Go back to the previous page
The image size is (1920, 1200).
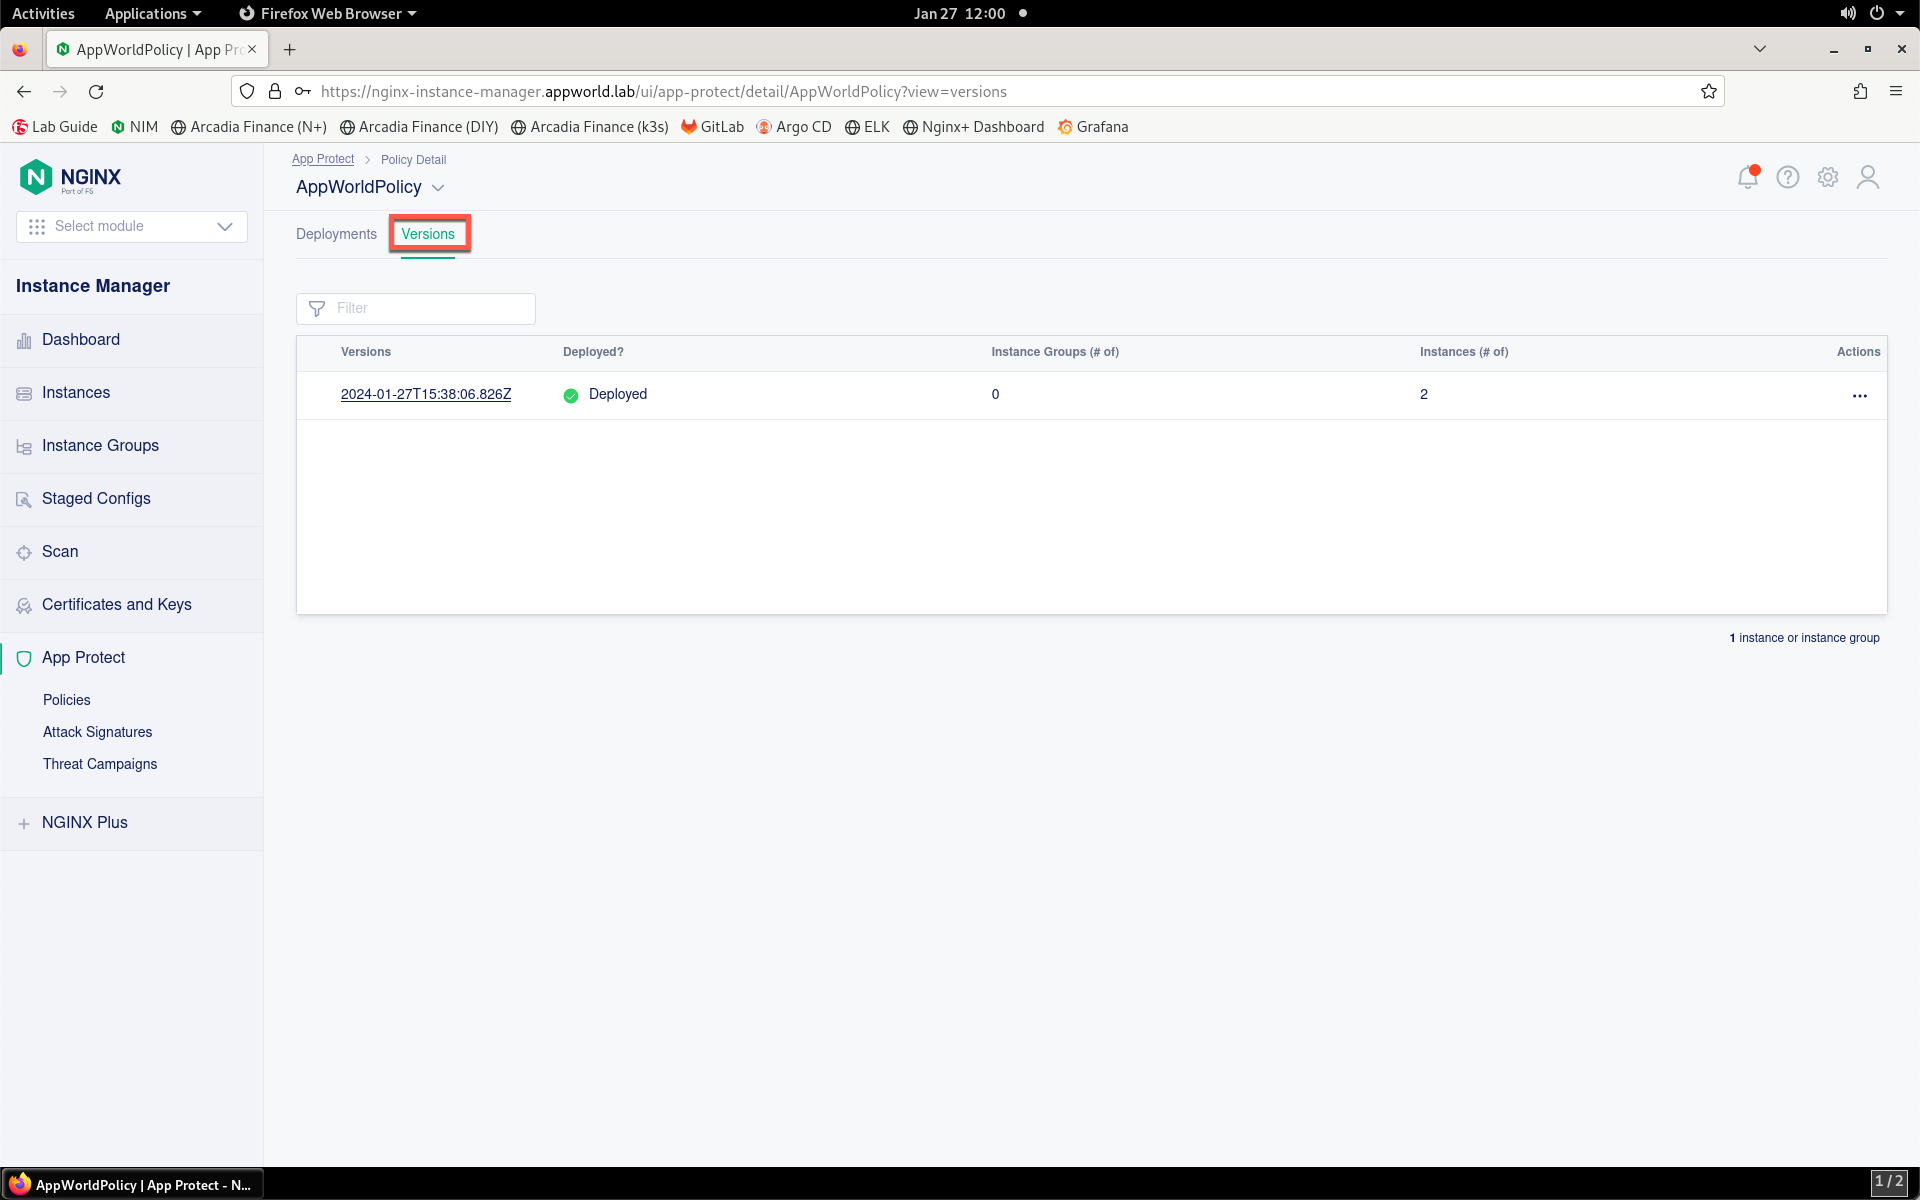24,92
